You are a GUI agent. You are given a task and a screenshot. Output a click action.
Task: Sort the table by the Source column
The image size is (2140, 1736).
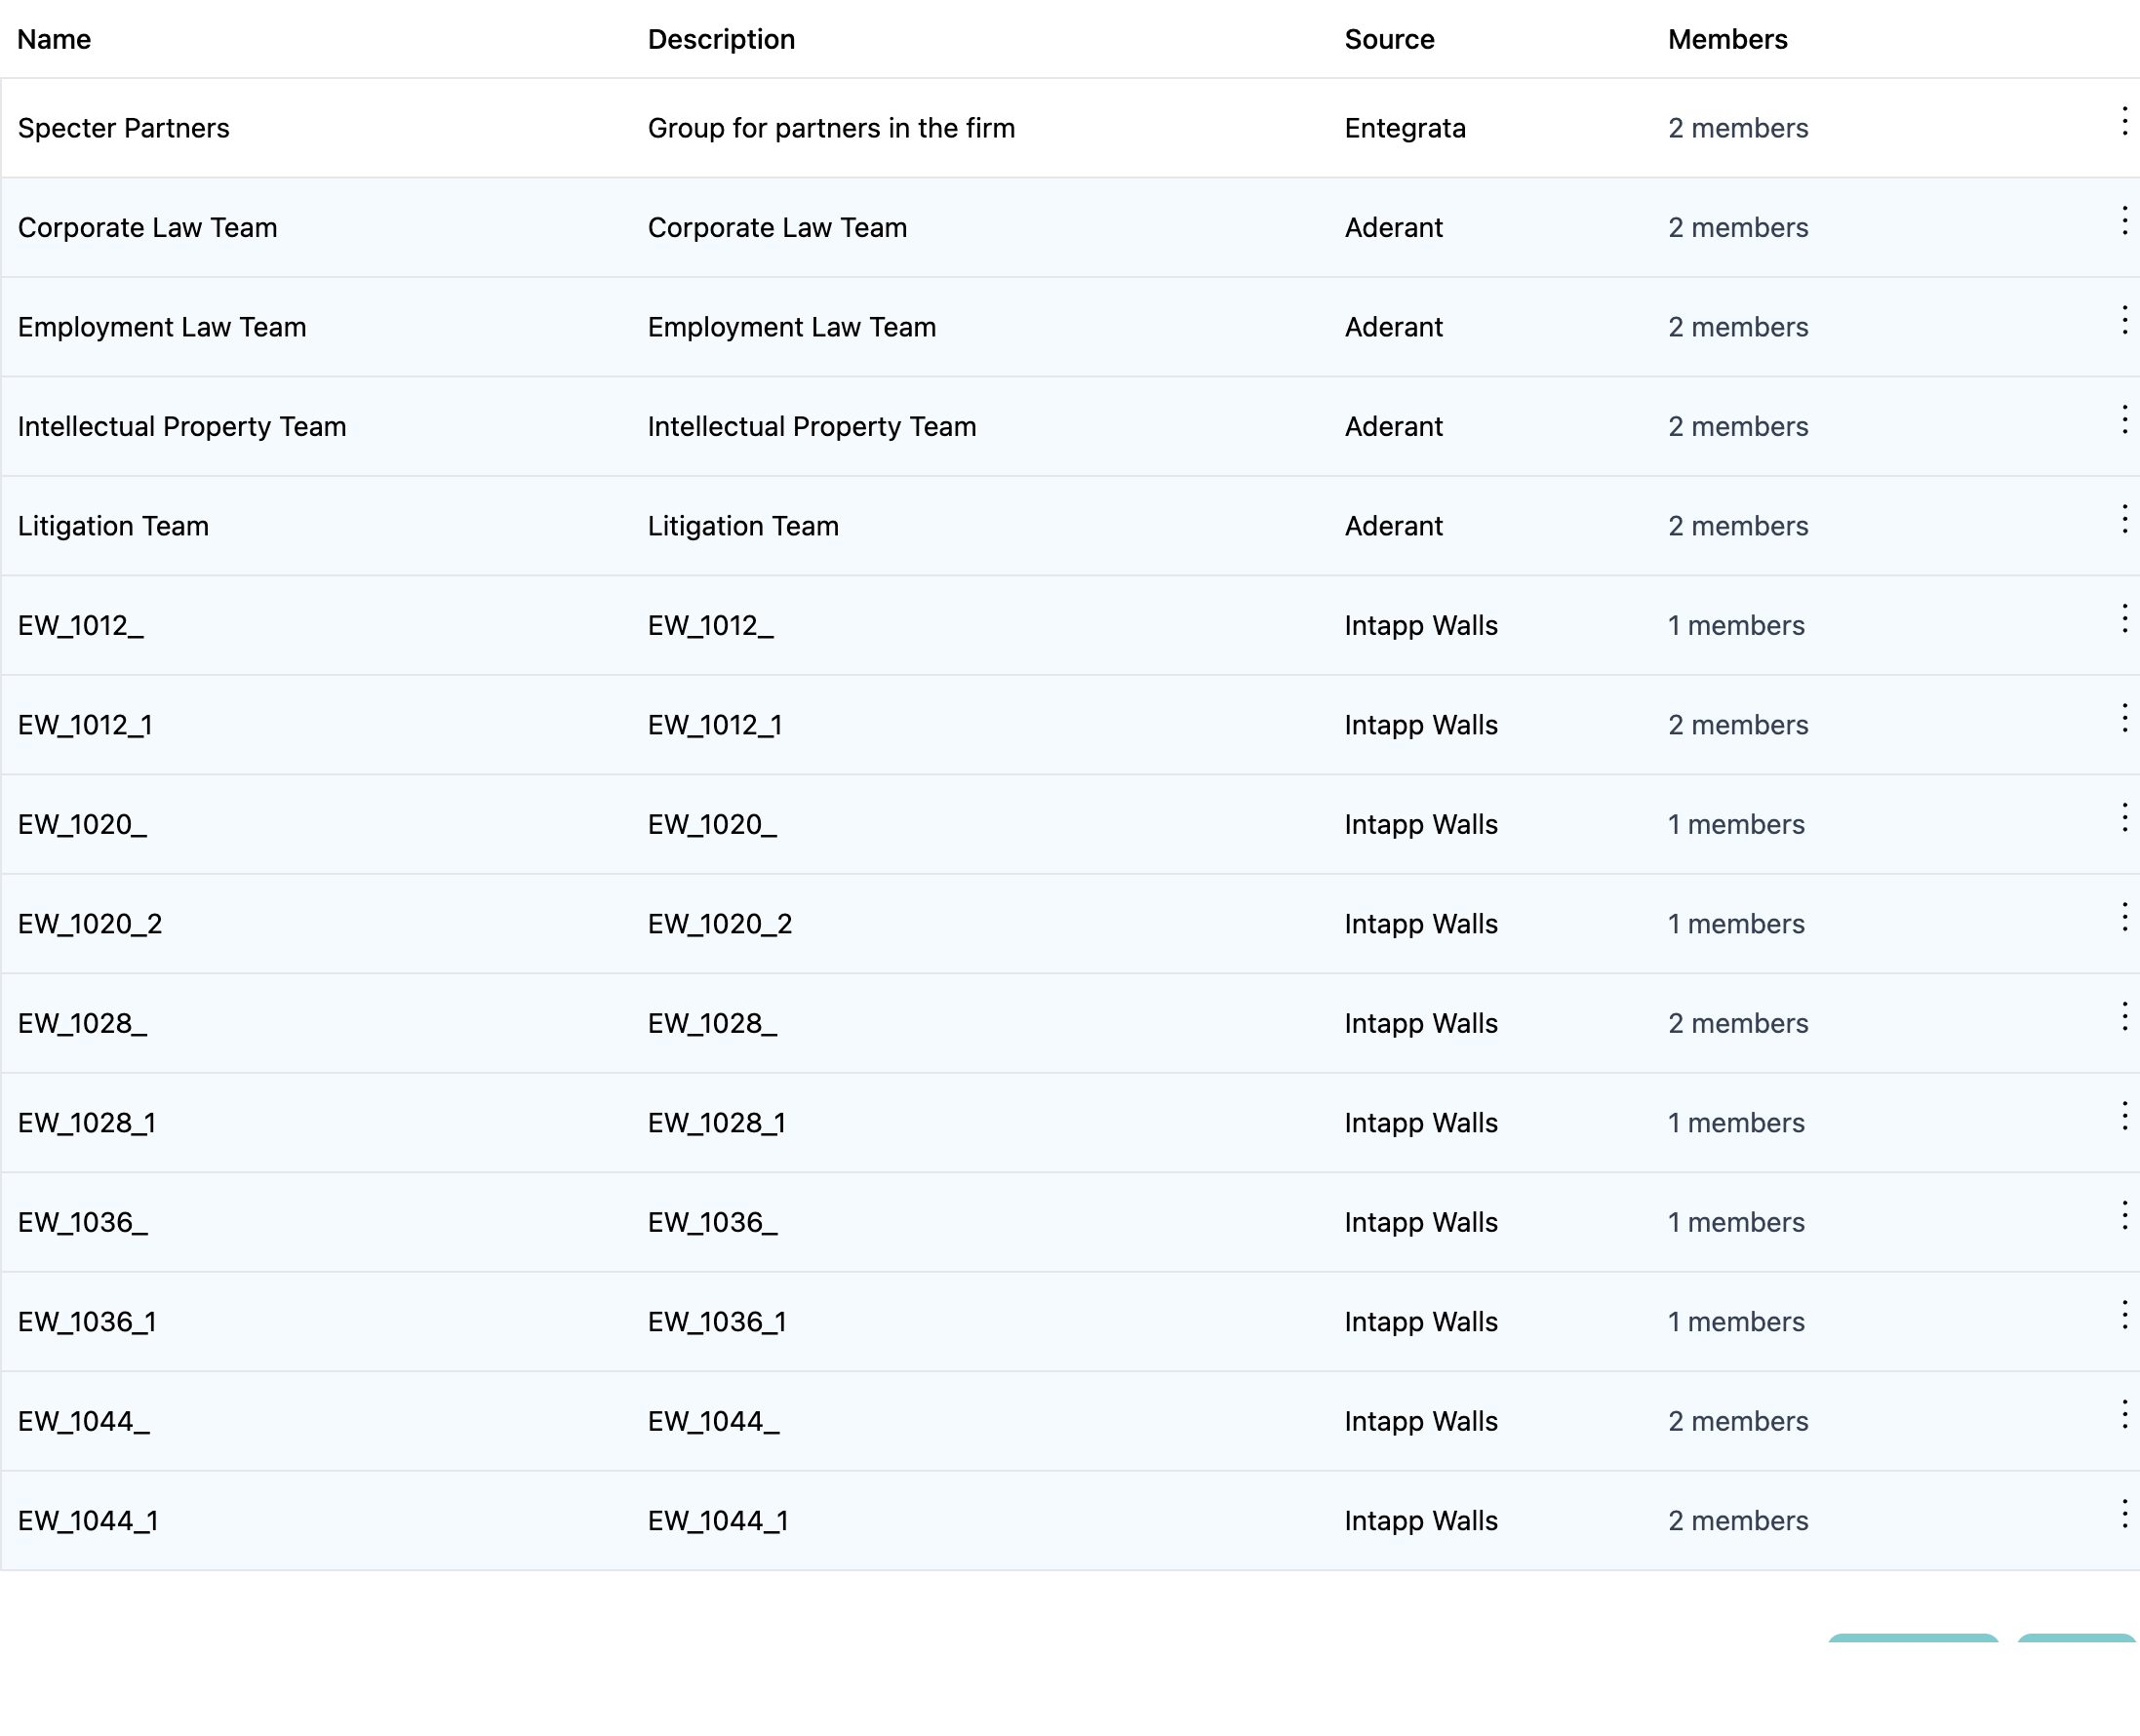1390,39
